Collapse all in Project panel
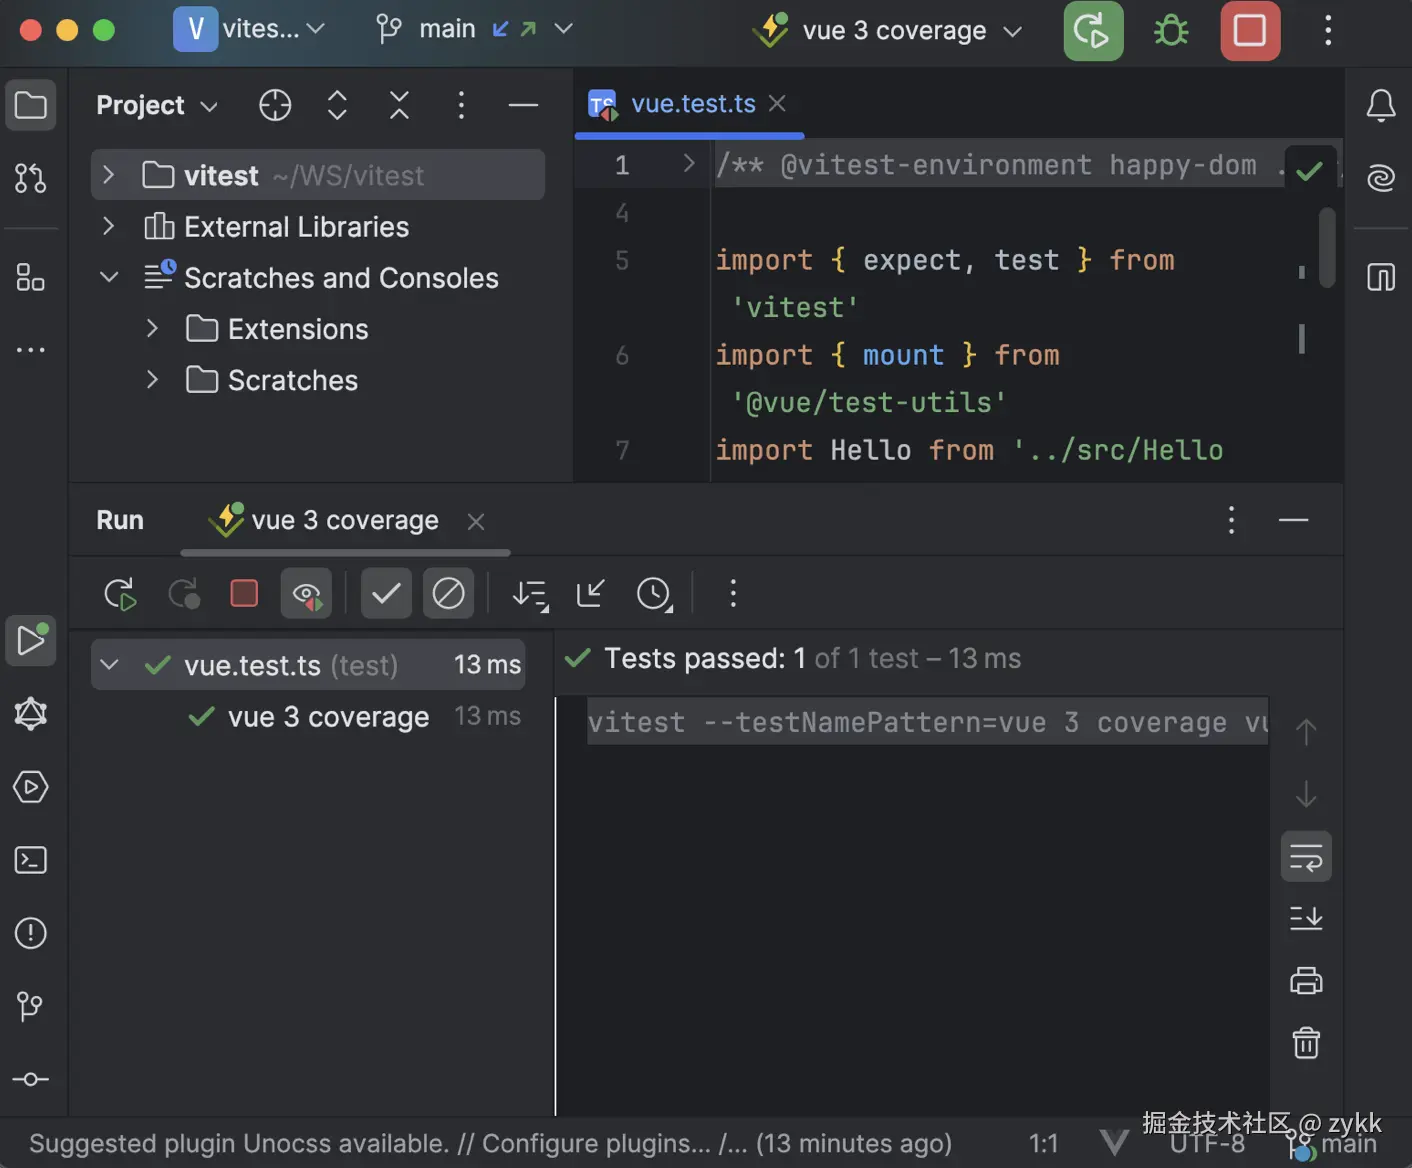 coord(399,105)
